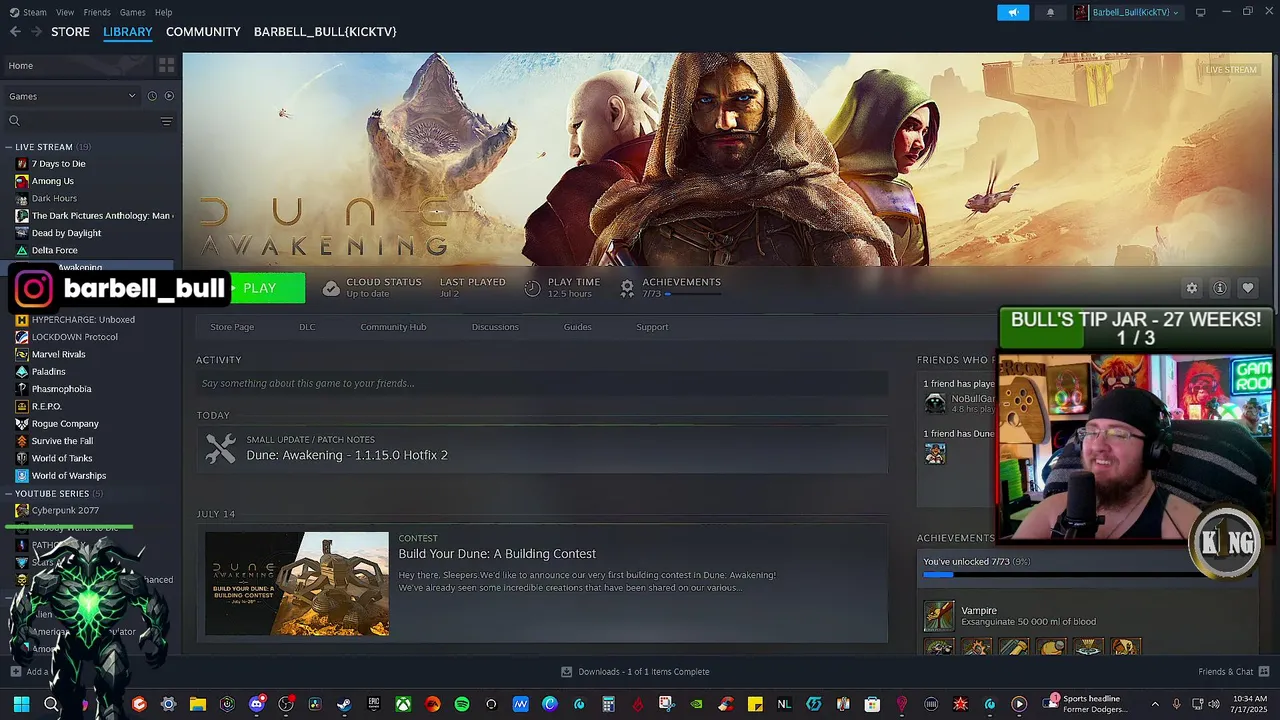Click the Achievements gear icon in header
The height and width of the screenshot is (720, 1280).
(627, 288)
